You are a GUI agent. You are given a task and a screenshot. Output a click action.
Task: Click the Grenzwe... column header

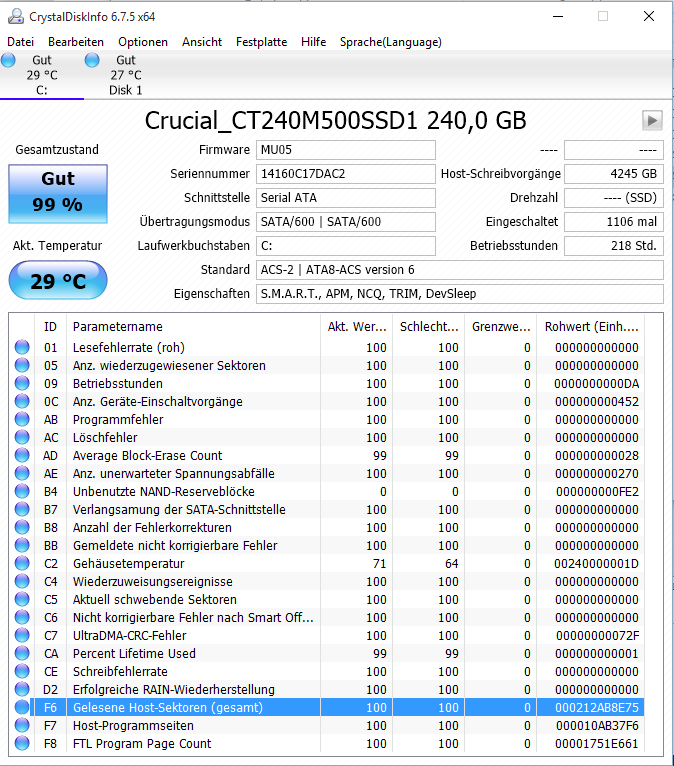click(x=501, y=326)
